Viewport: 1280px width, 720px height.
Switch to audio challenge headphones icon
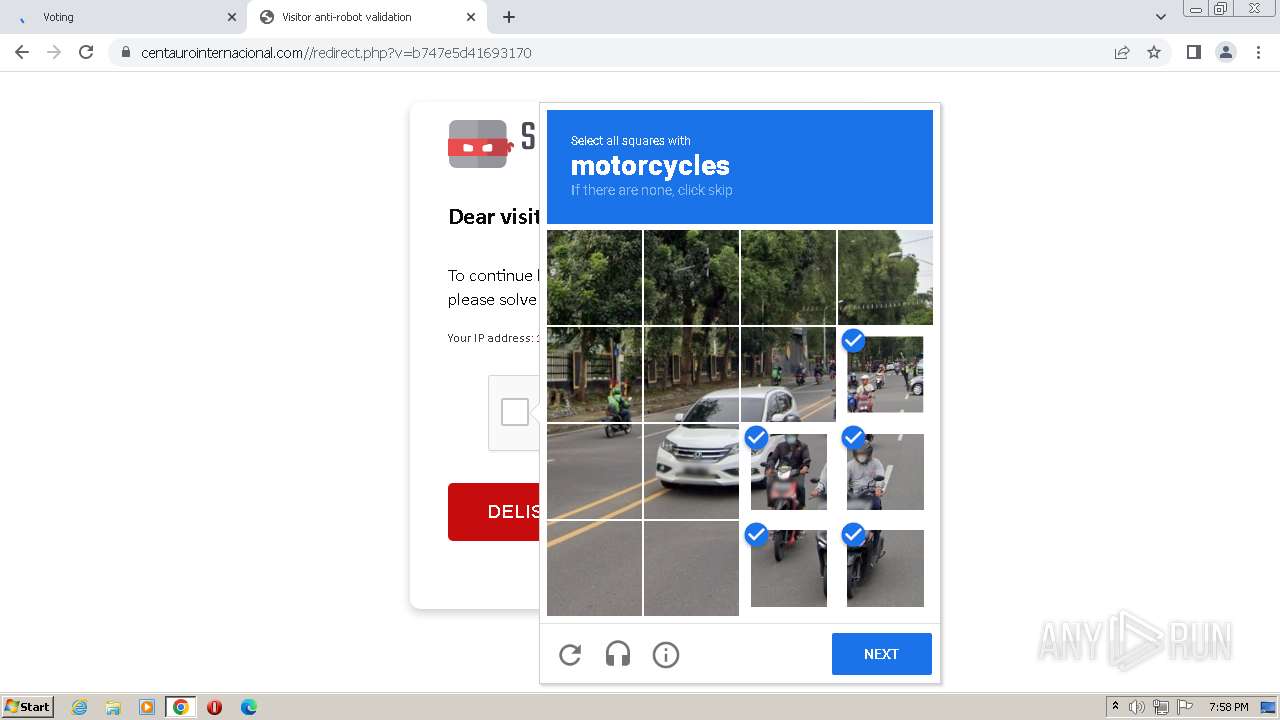point(618,655)
